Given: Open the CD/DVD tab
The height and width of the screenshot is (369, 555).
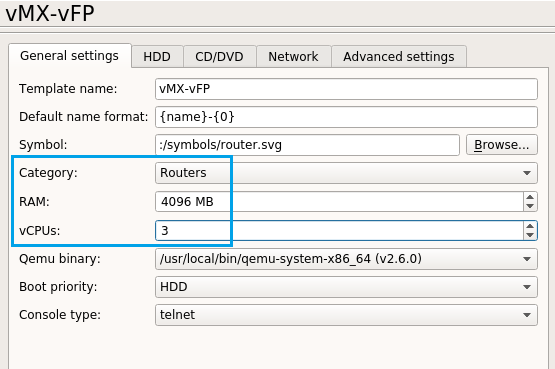Looking at the screenshot, I should point(219,57).
